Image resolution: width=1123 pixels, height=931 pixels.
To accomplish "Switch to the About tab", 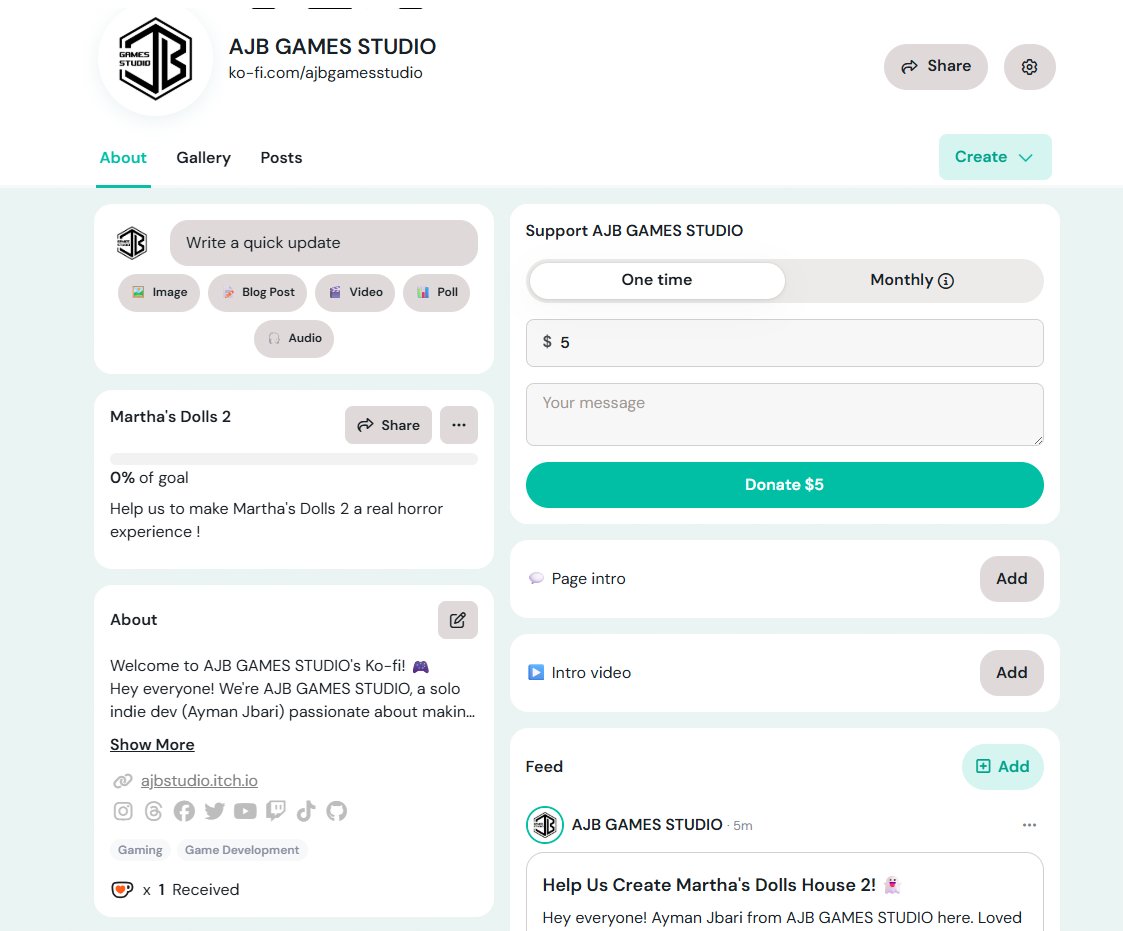I will [123, 158].
